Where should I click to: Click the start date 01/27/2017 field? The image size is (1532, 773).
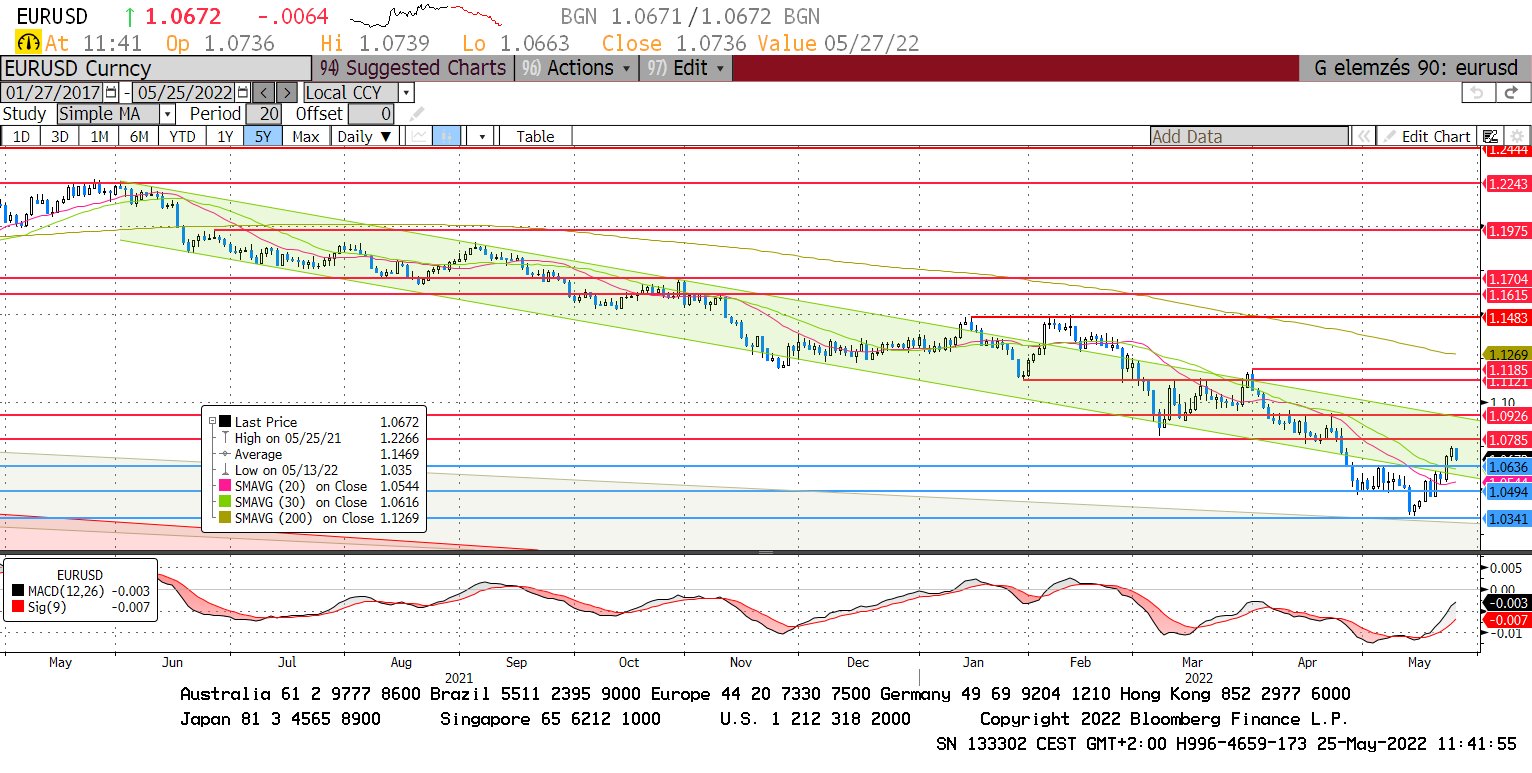pyautogui.click(x=52, y=92)
